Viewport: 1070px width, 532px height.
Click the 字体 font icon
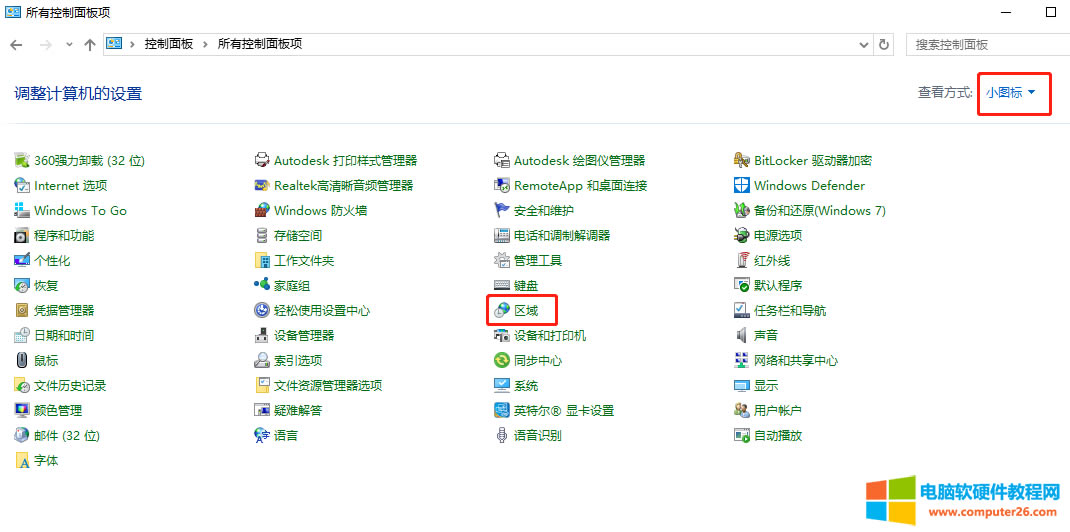click(23, 460)
